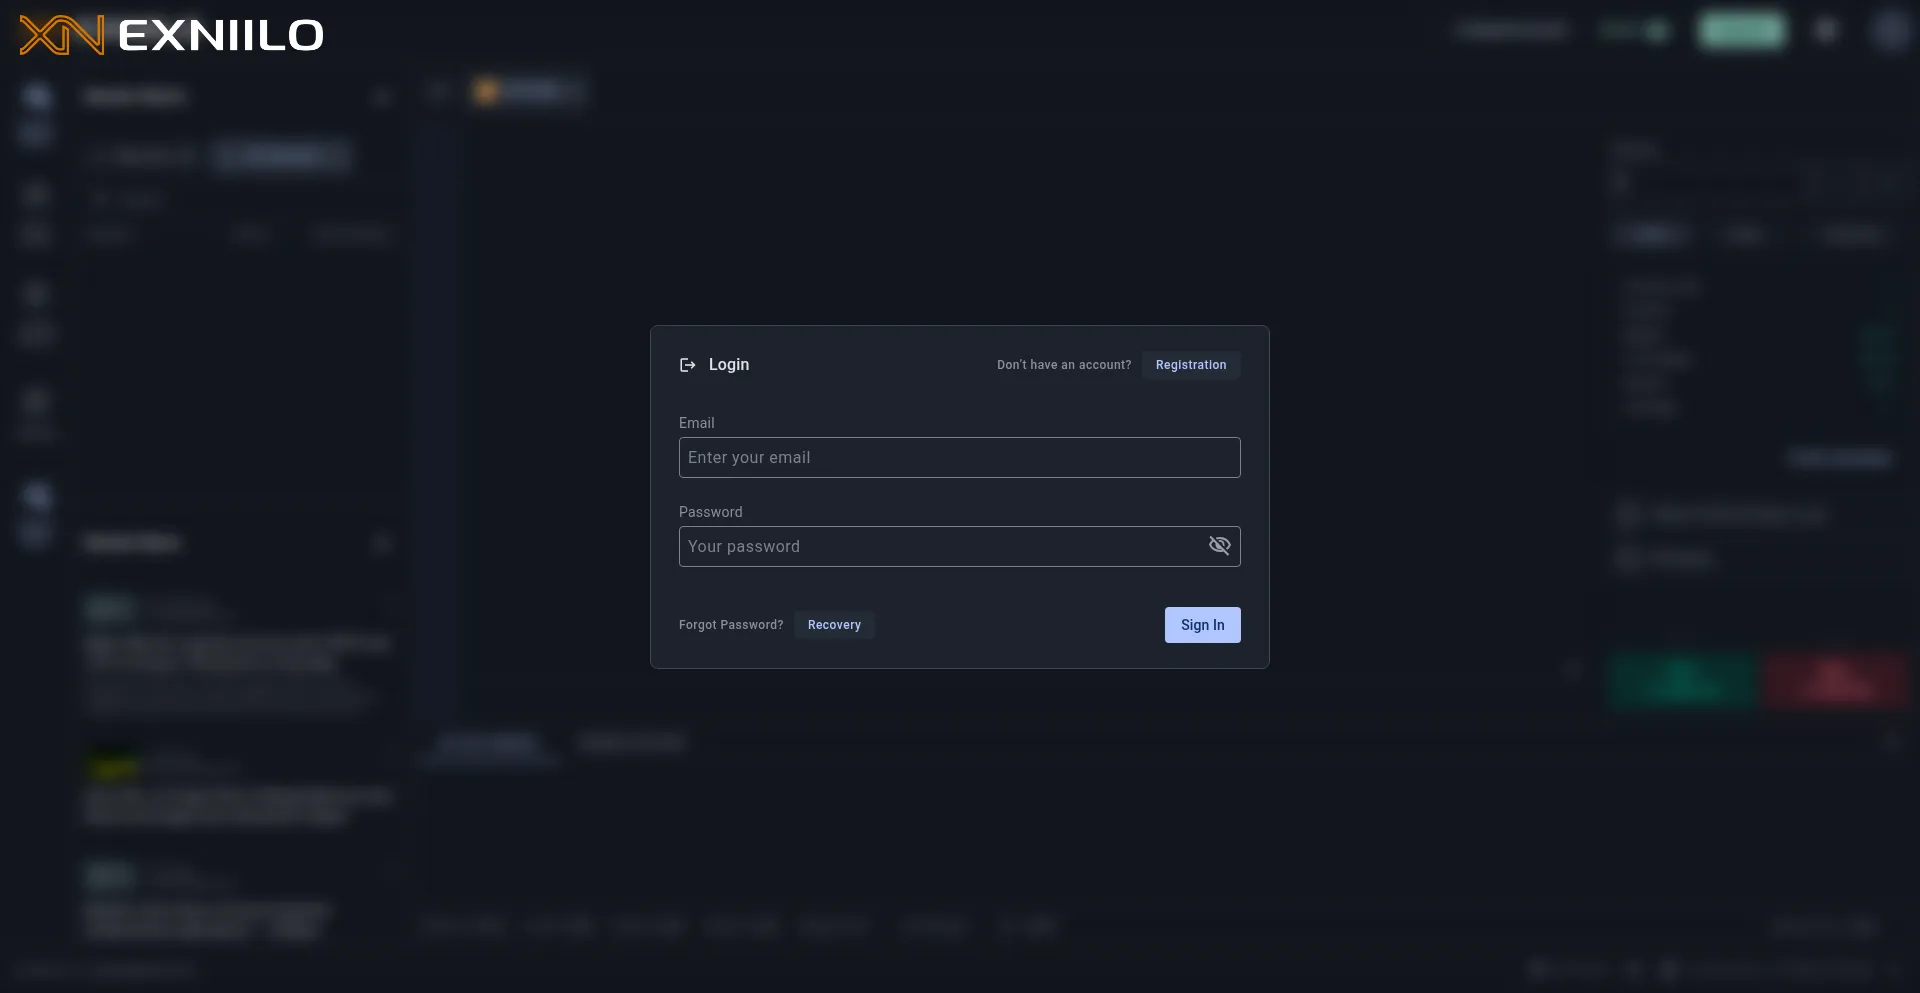Select the orange coin icon tab
The width and height of the screenshot is (1920, 993).
click(x=487, y=92)
